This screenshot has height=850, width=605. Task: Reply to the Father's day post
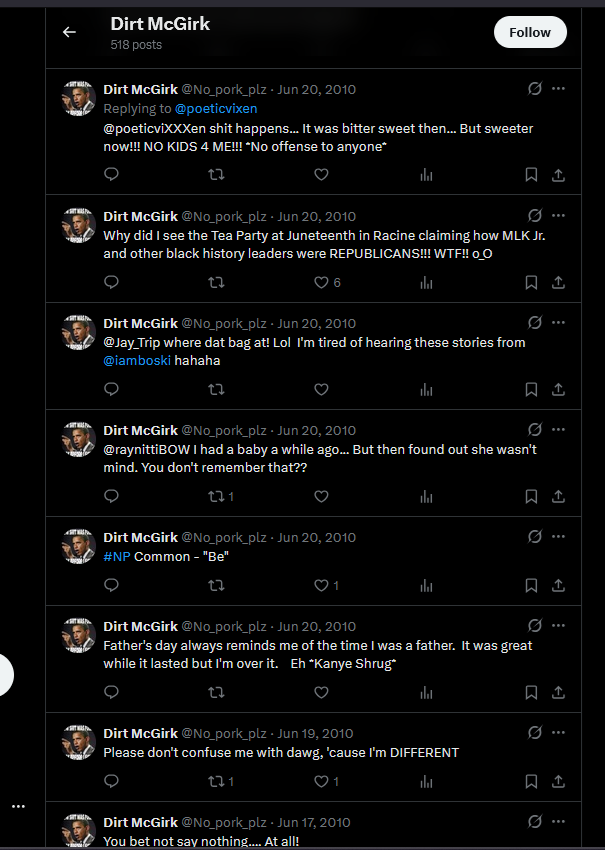click(111, 692)
